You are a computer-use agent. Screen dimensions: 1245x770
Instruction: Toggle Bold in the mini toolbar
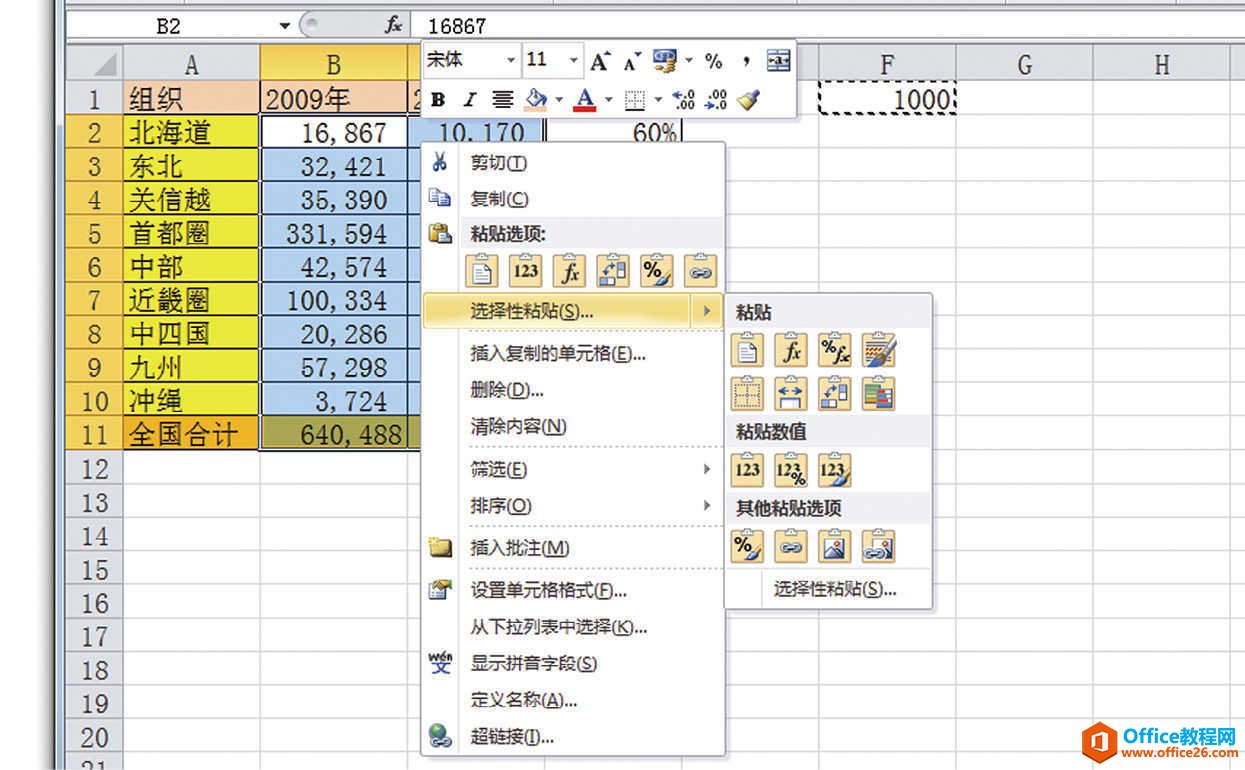pos(437,100)
